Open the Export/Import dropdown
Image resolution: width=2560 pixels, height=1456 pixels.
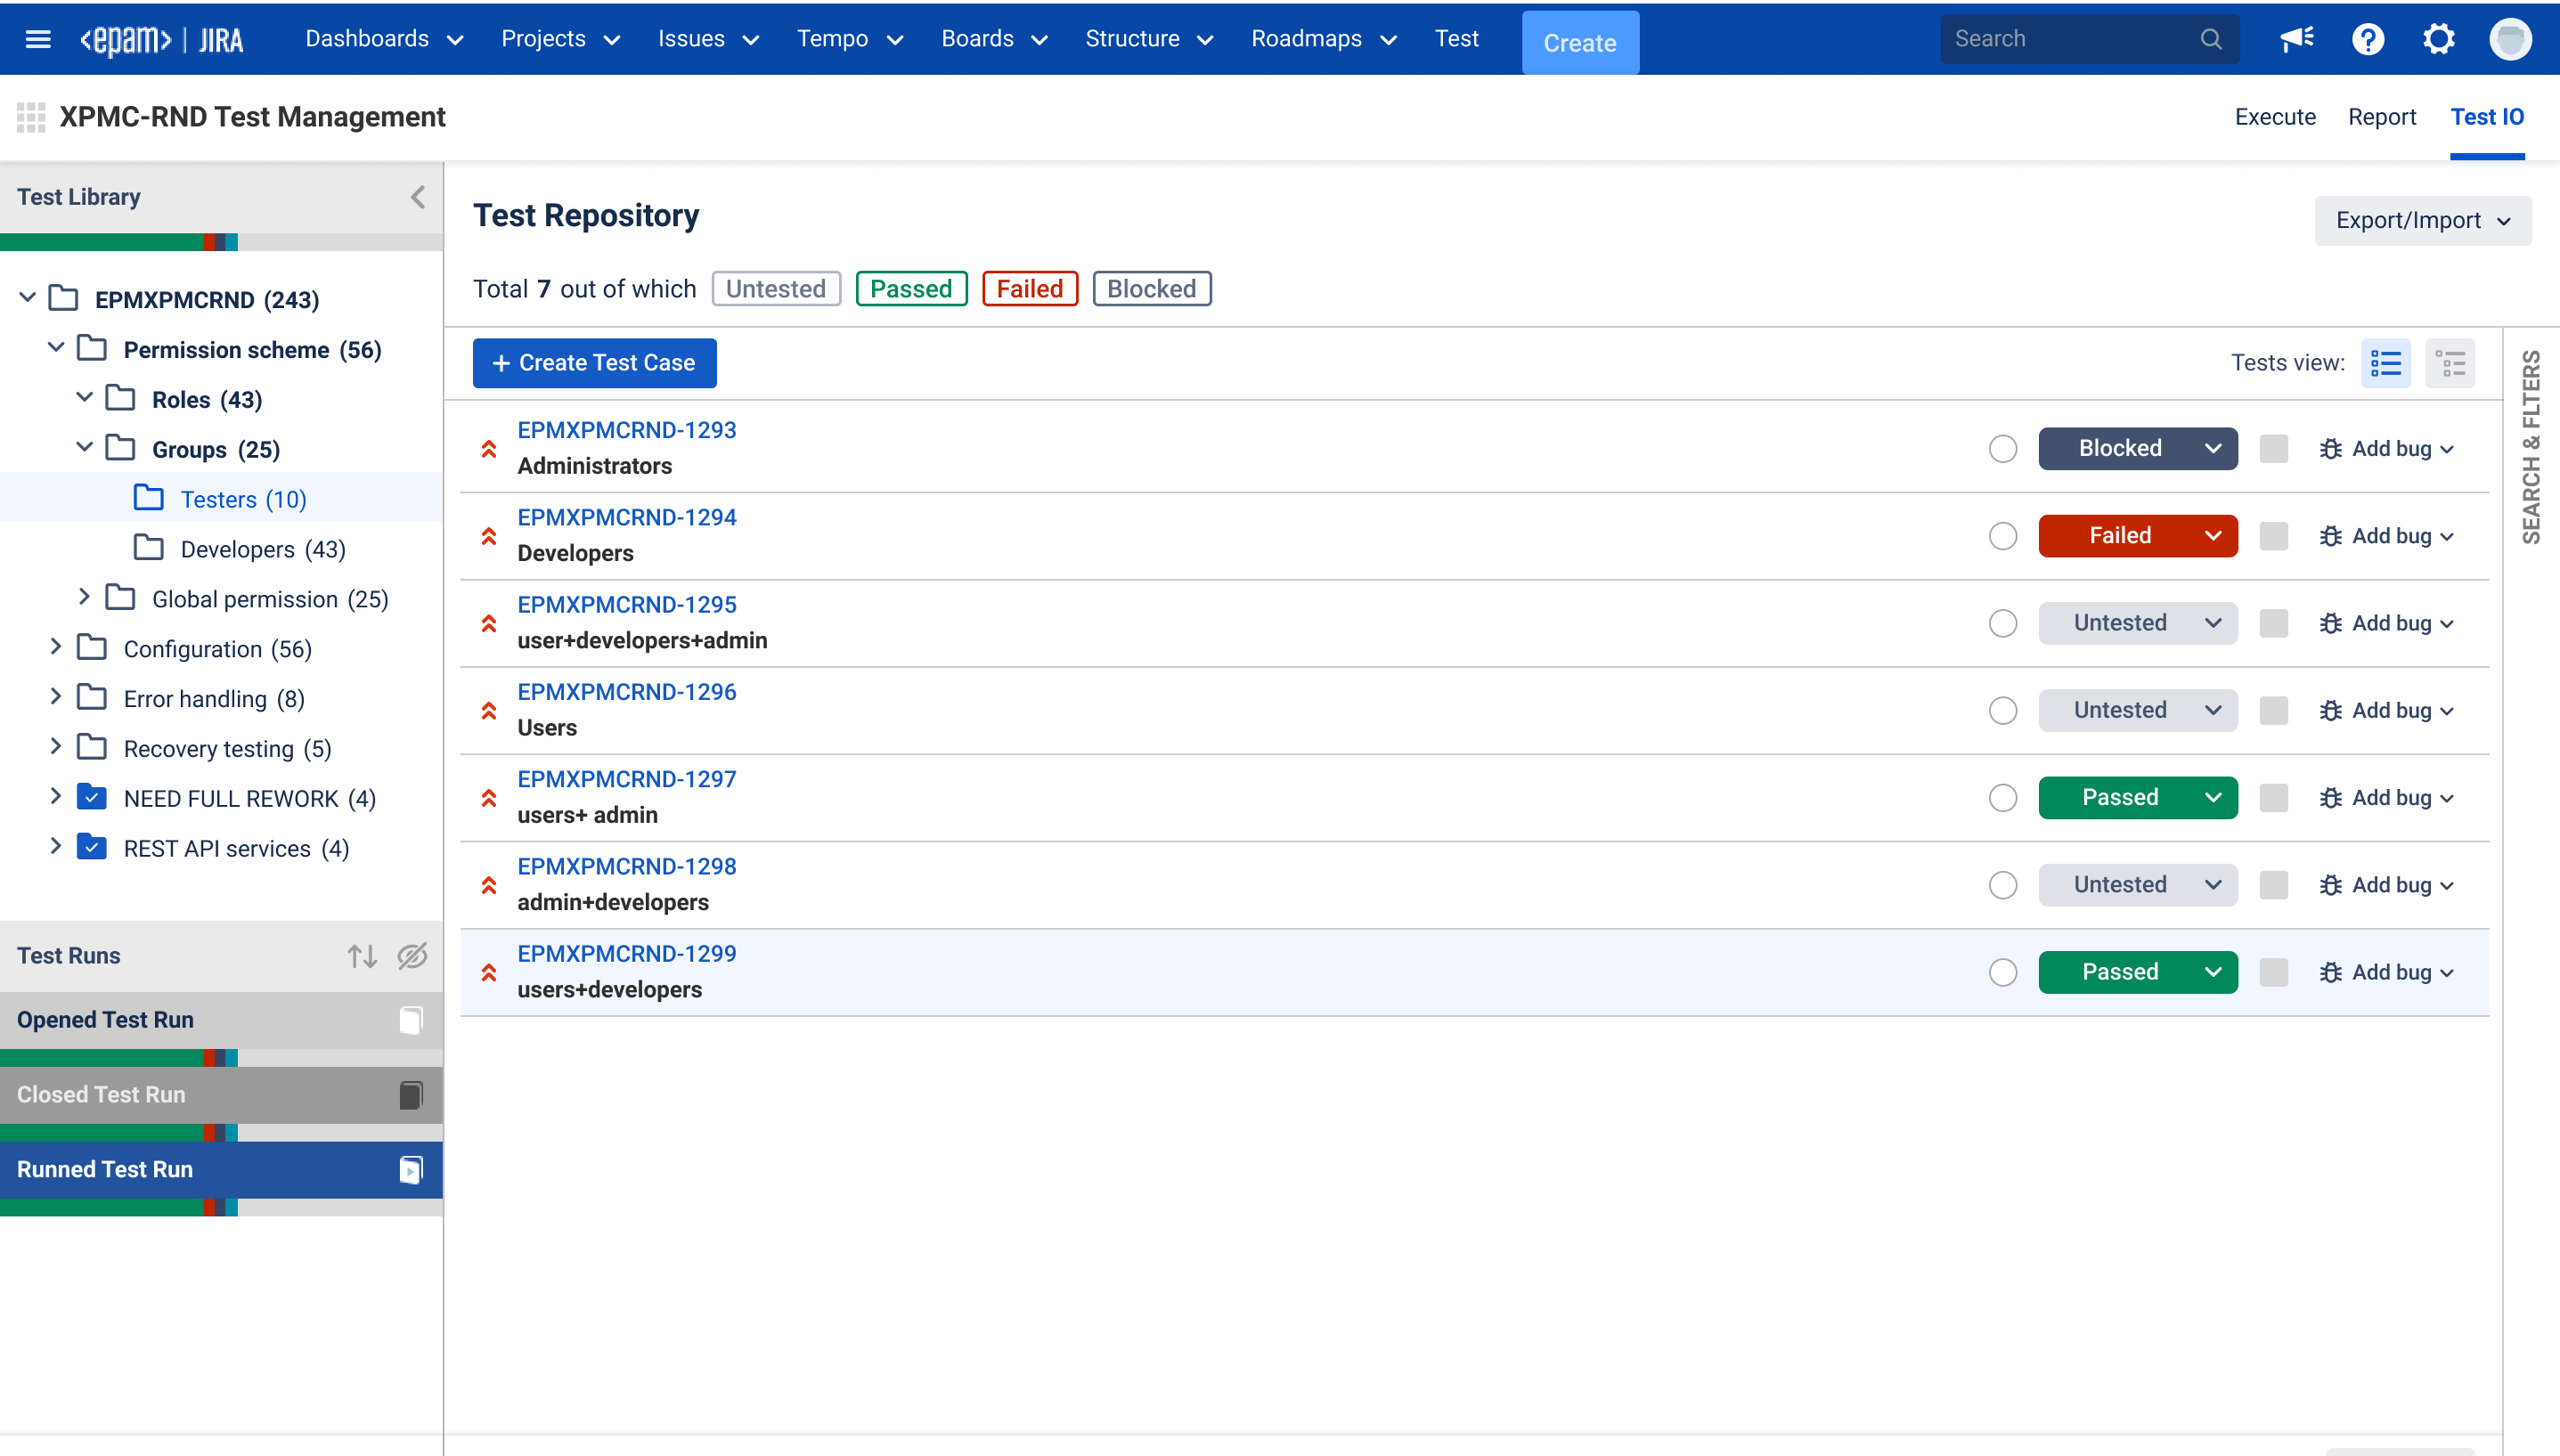pos(2422,220)
